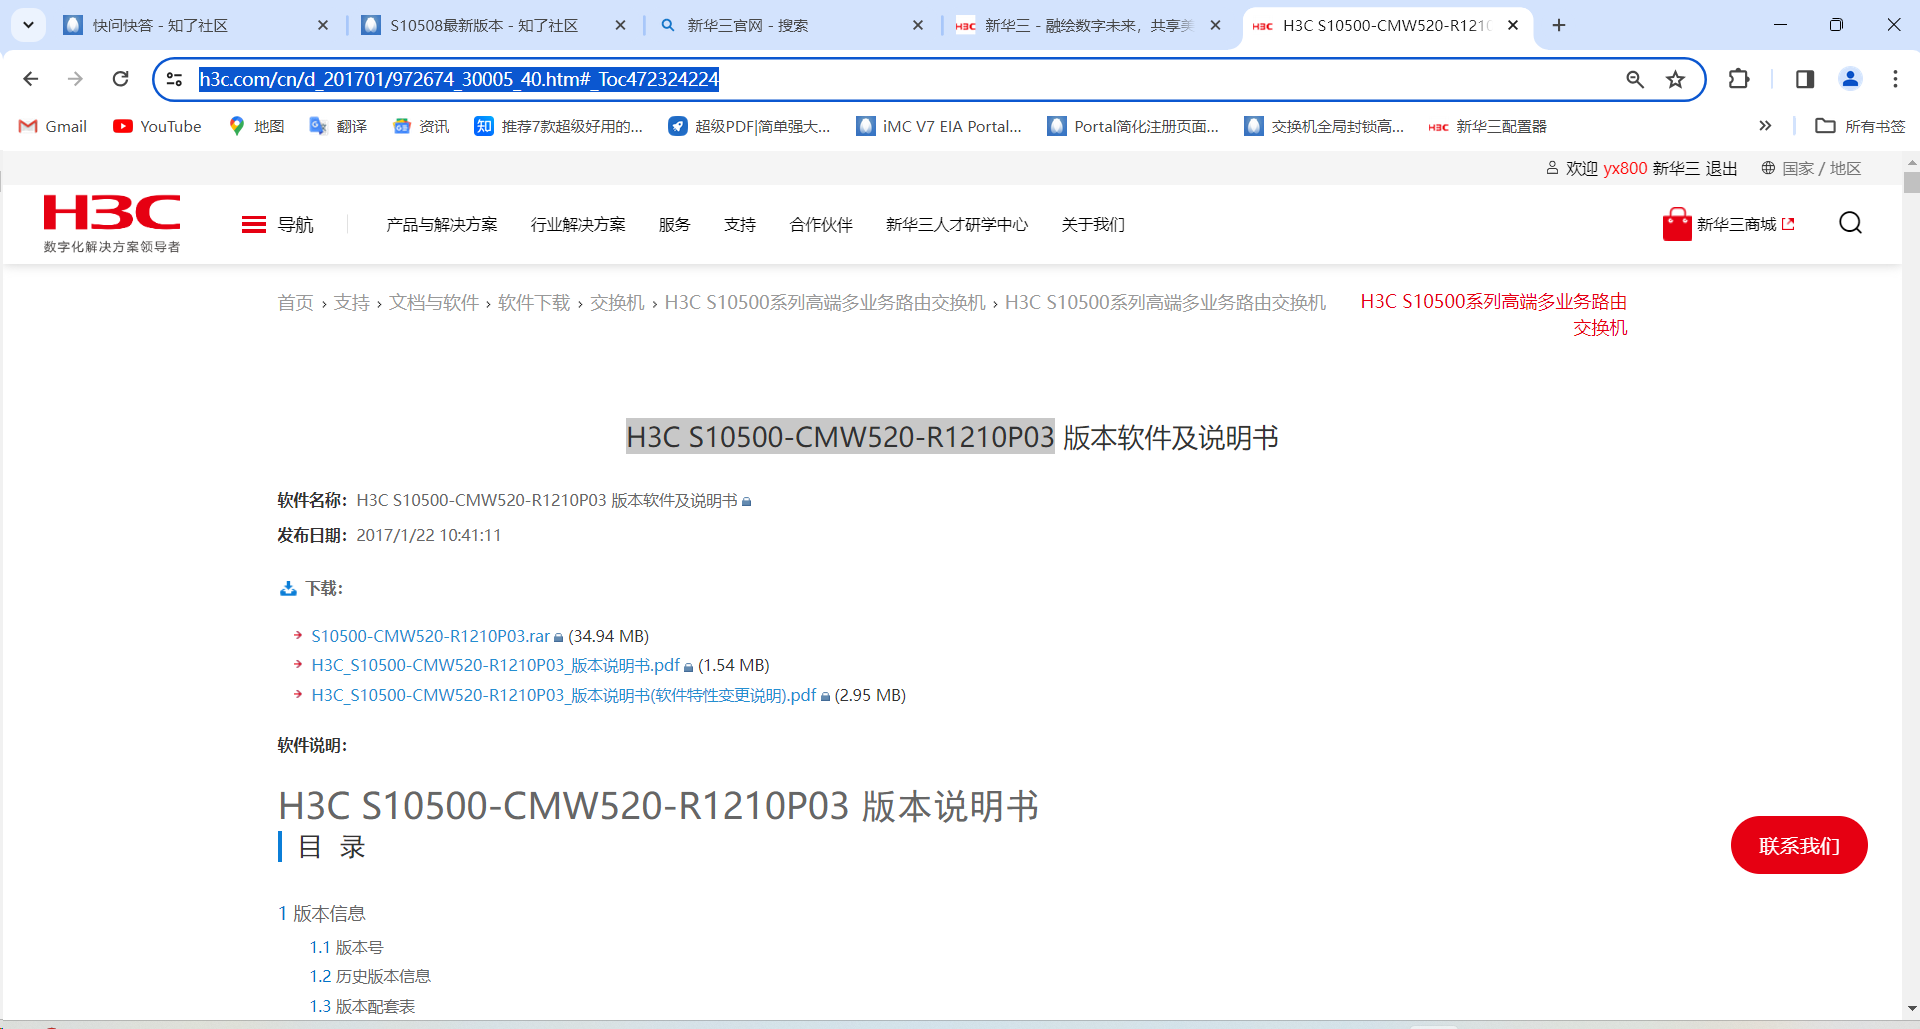Open a new browser tab
This screenshot has width=1920, height=1029.
[1559, 25]
